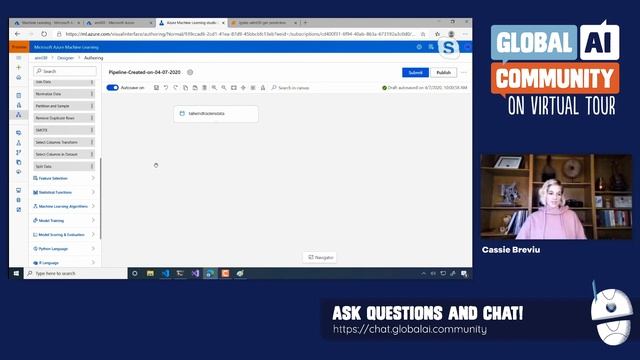The width and height of the screenshot is (640, 360).
Task: Click the module palette vertical scrollbar
Action: click(x=100, y=198)
